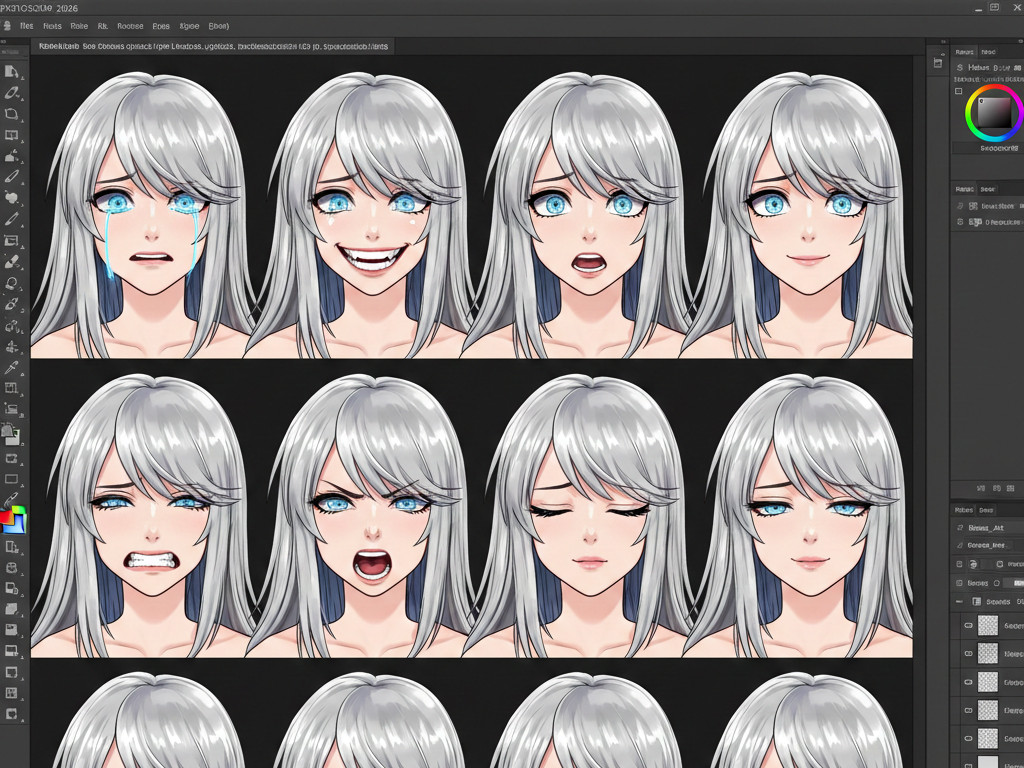
Task: Click the music-note icon in the Boxstdtion row
Action: pos(960,206)
